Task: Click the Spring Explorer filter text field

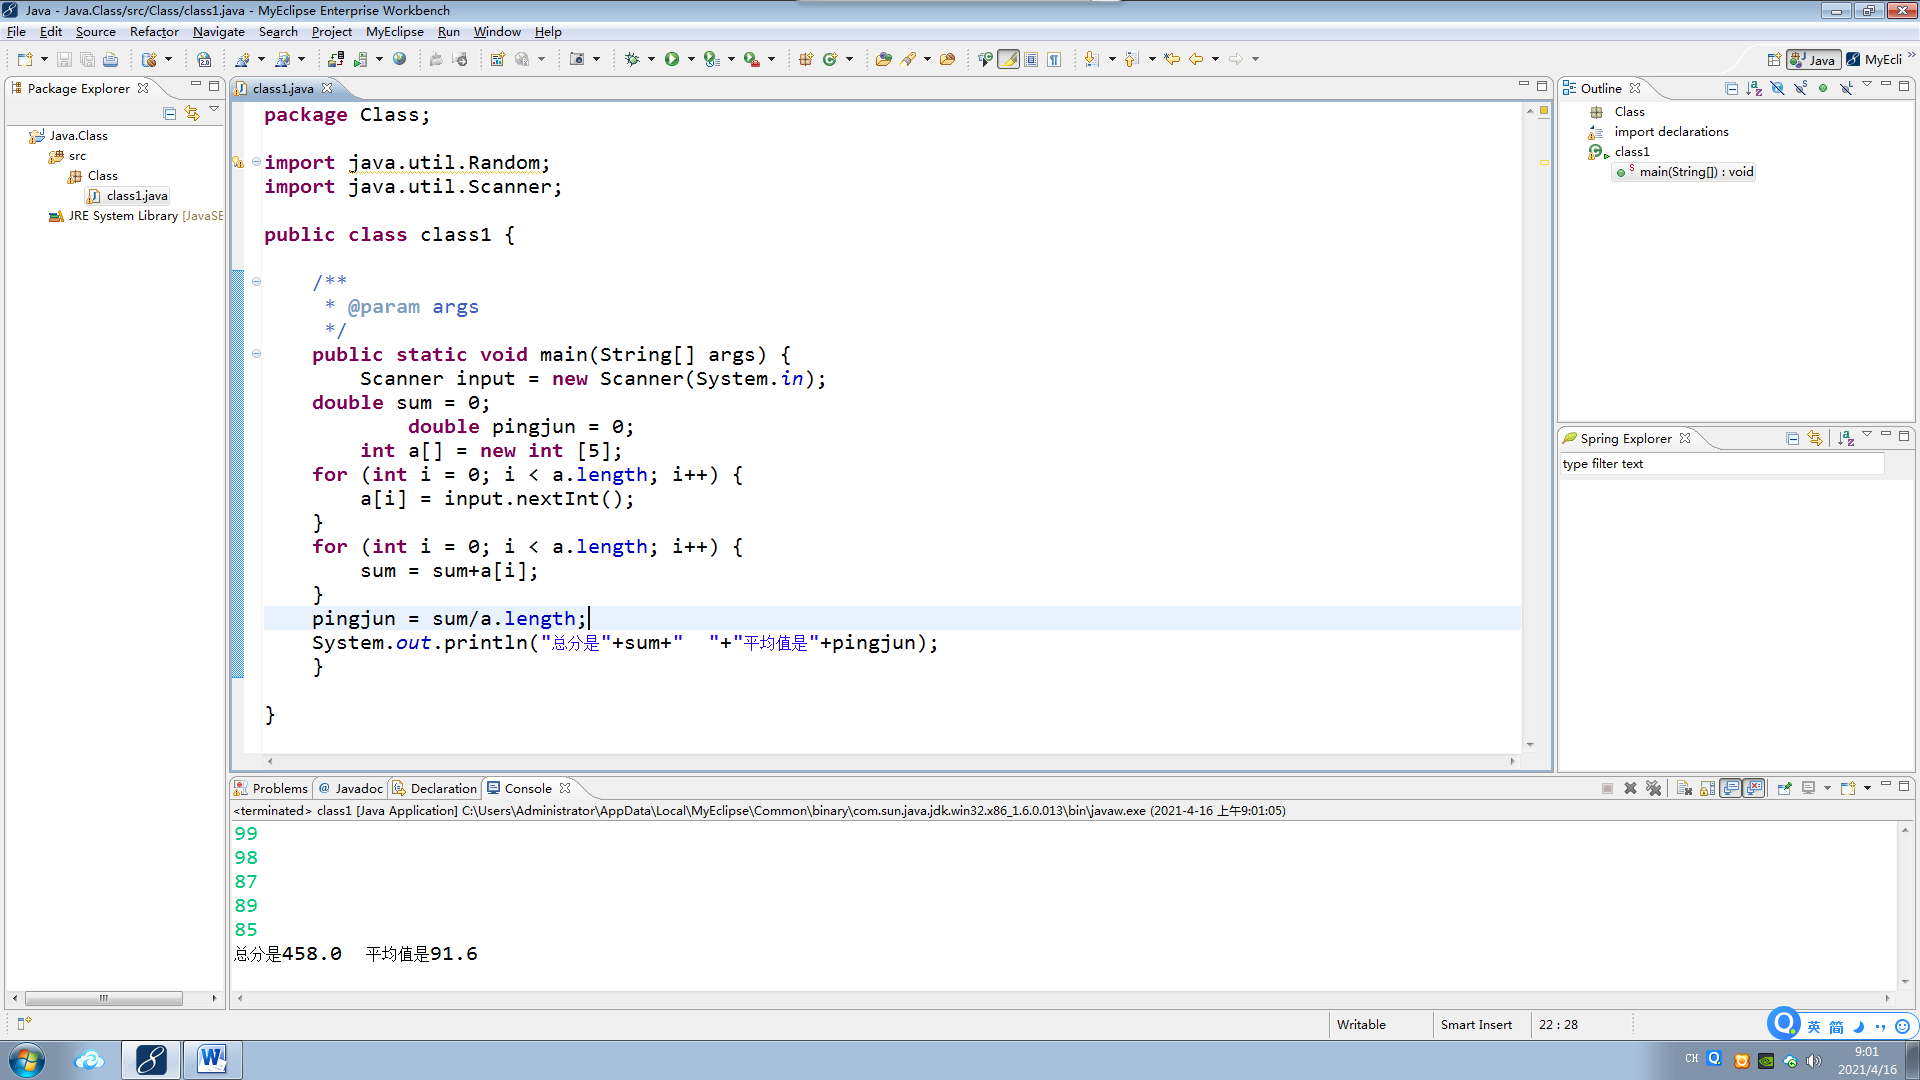Action: (x=1720, y=464)
